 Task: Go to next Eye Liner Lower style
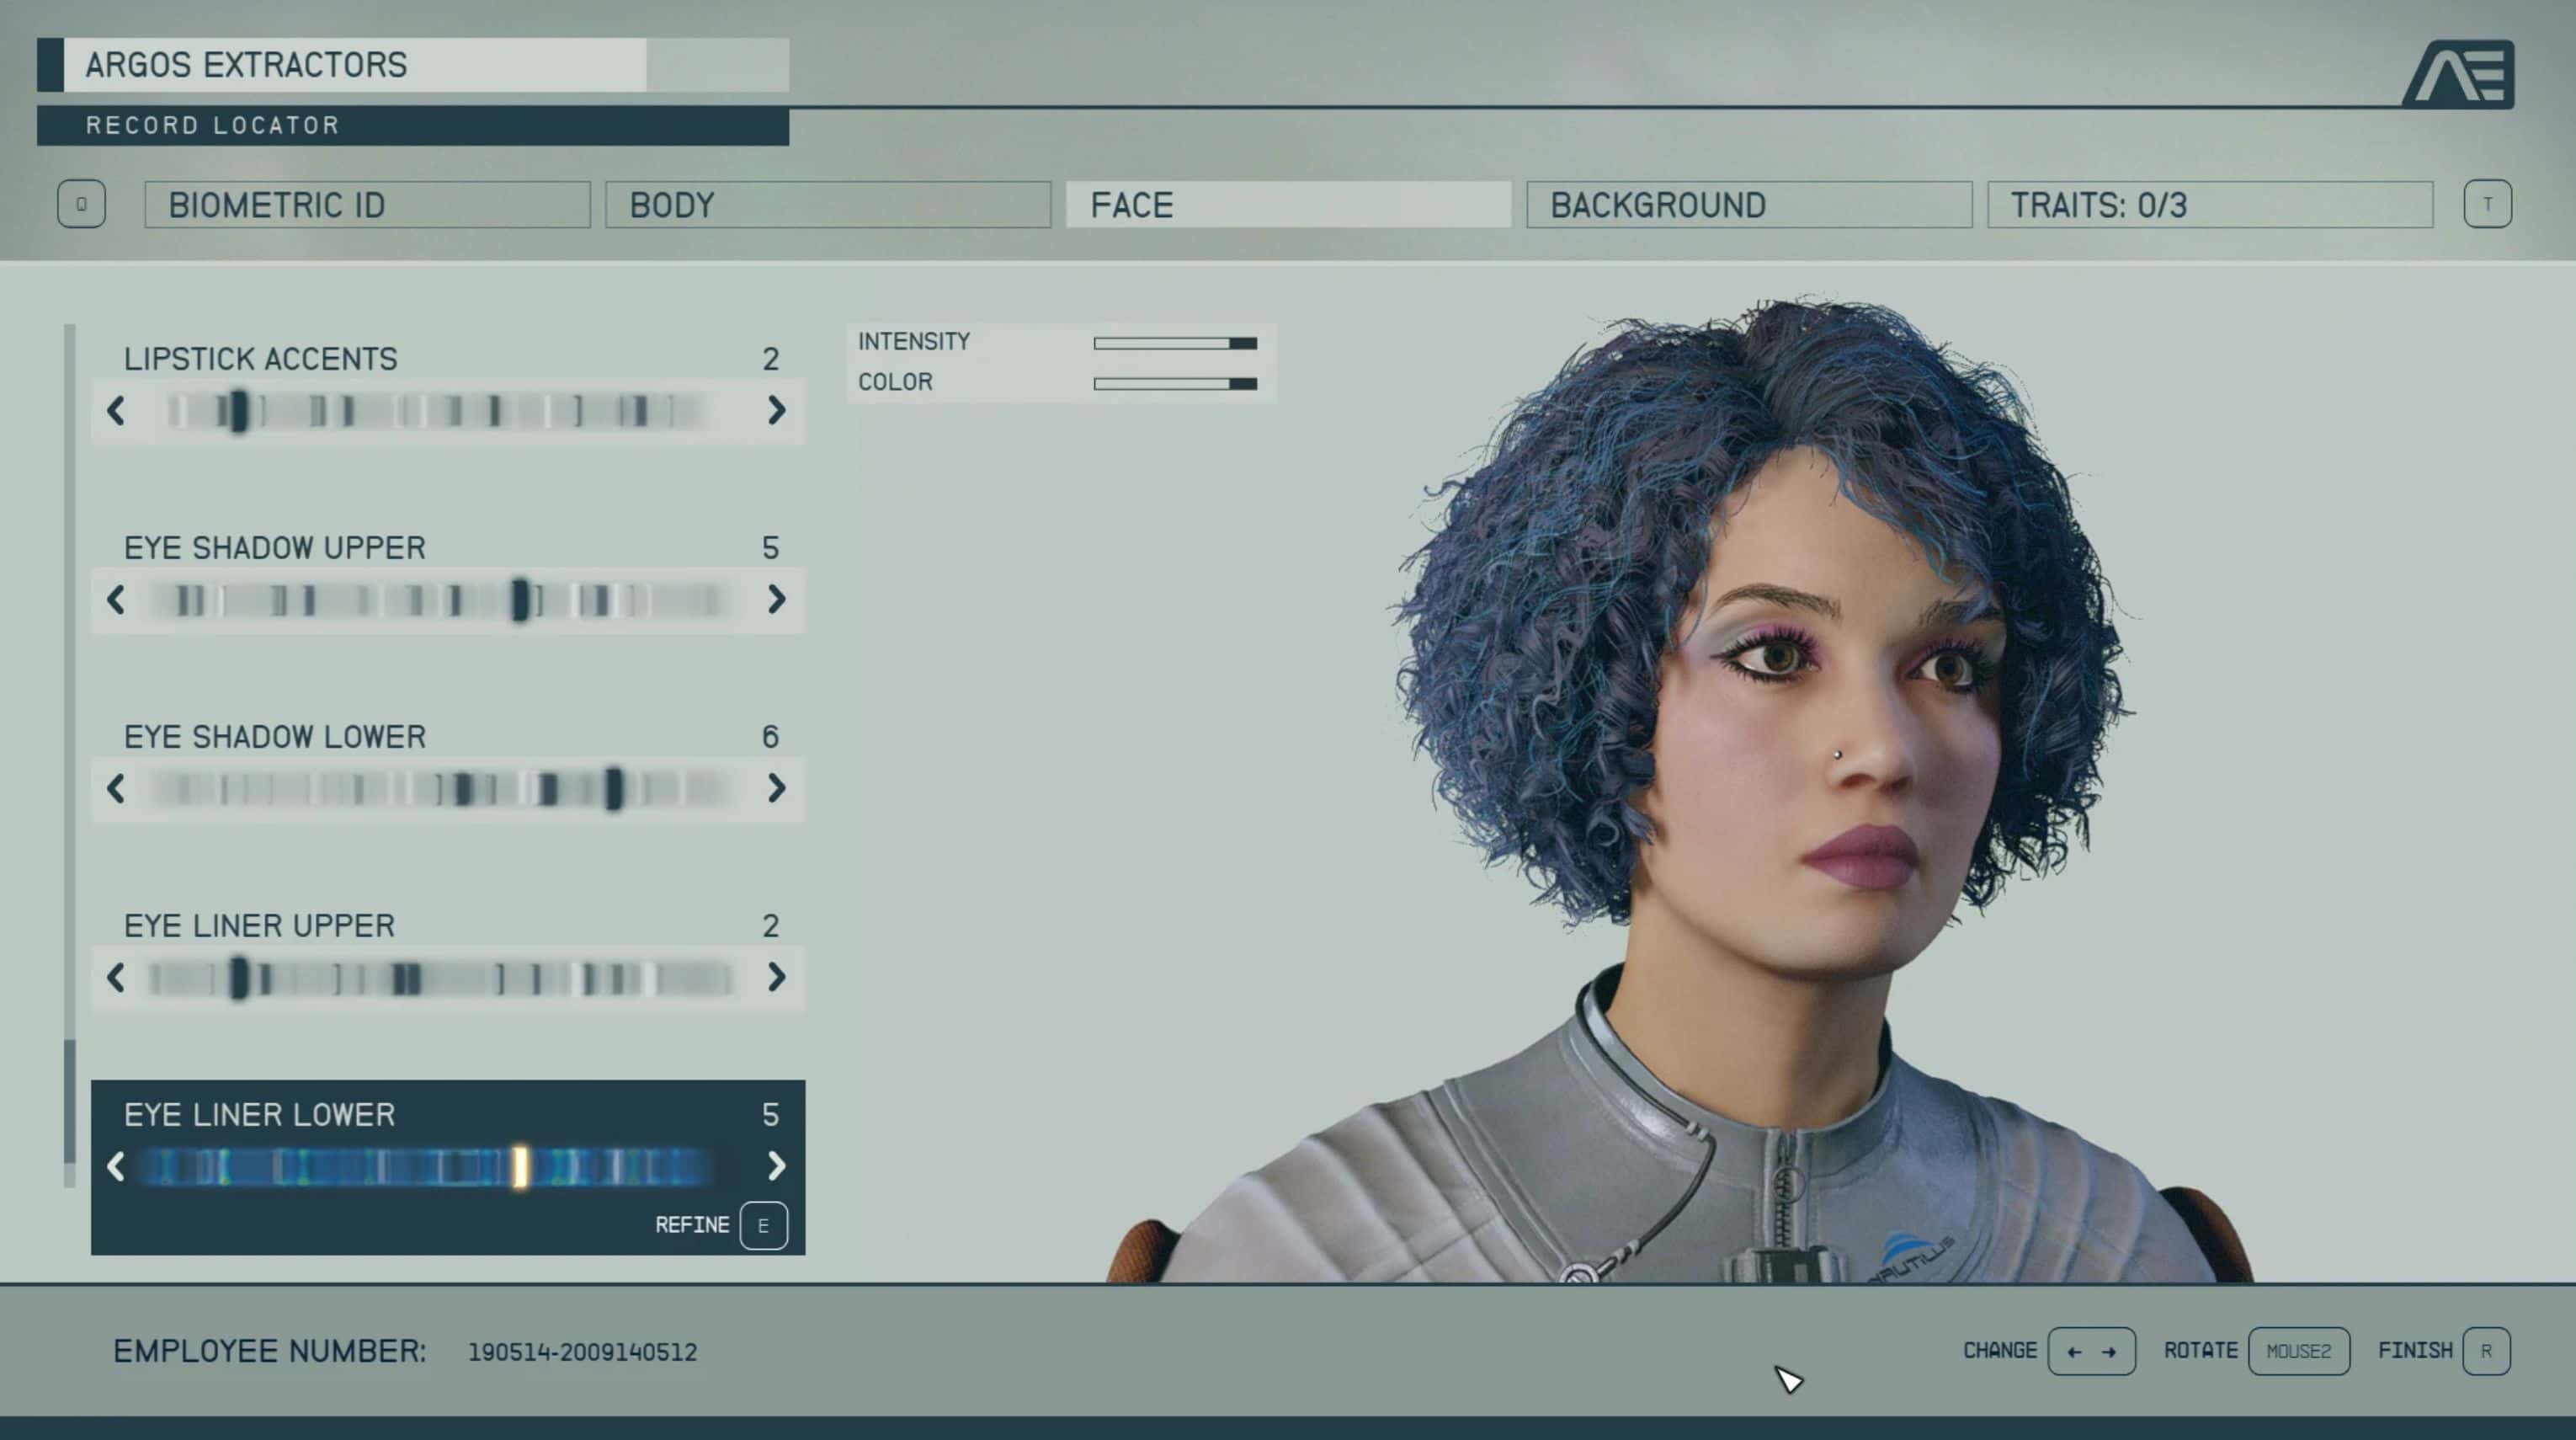[x=776, y=1166]
